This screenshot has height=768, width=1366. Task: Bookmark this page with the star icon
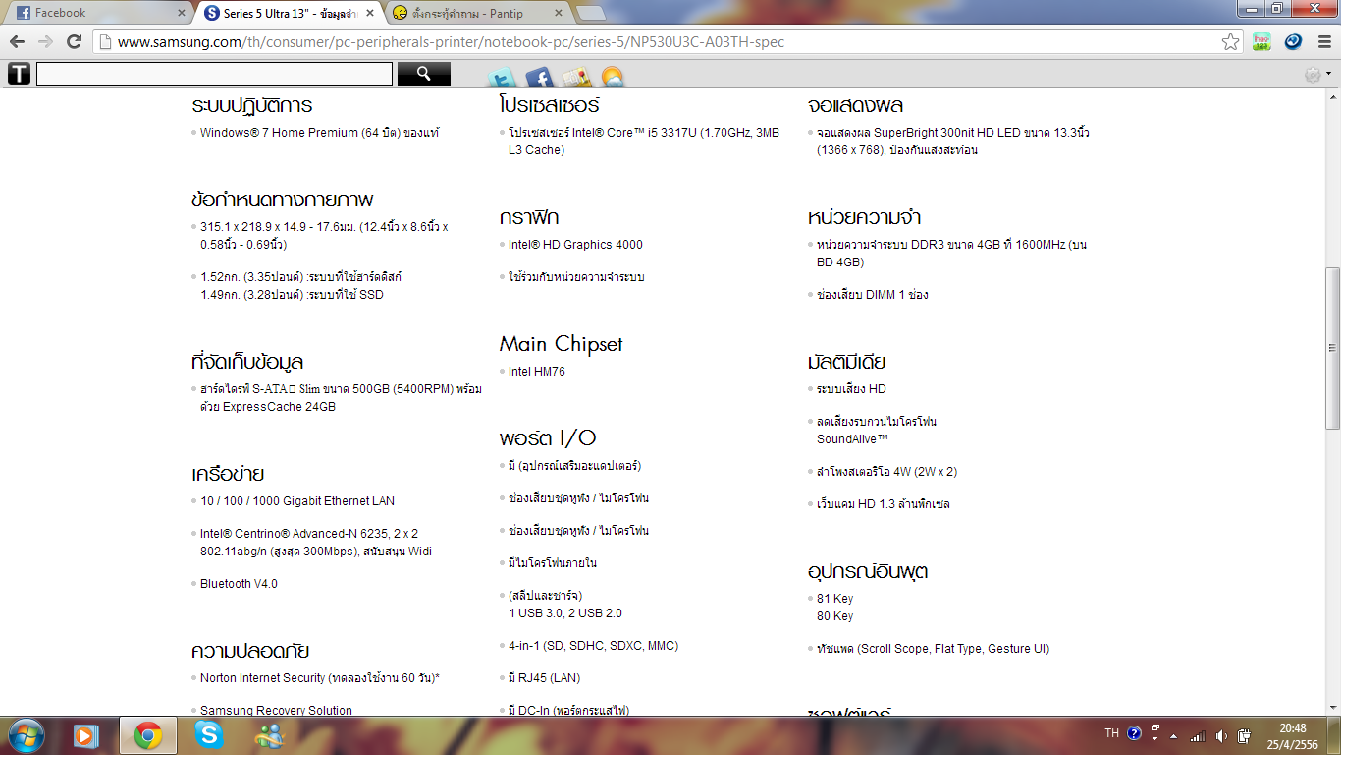click(x=1230, y=42)
